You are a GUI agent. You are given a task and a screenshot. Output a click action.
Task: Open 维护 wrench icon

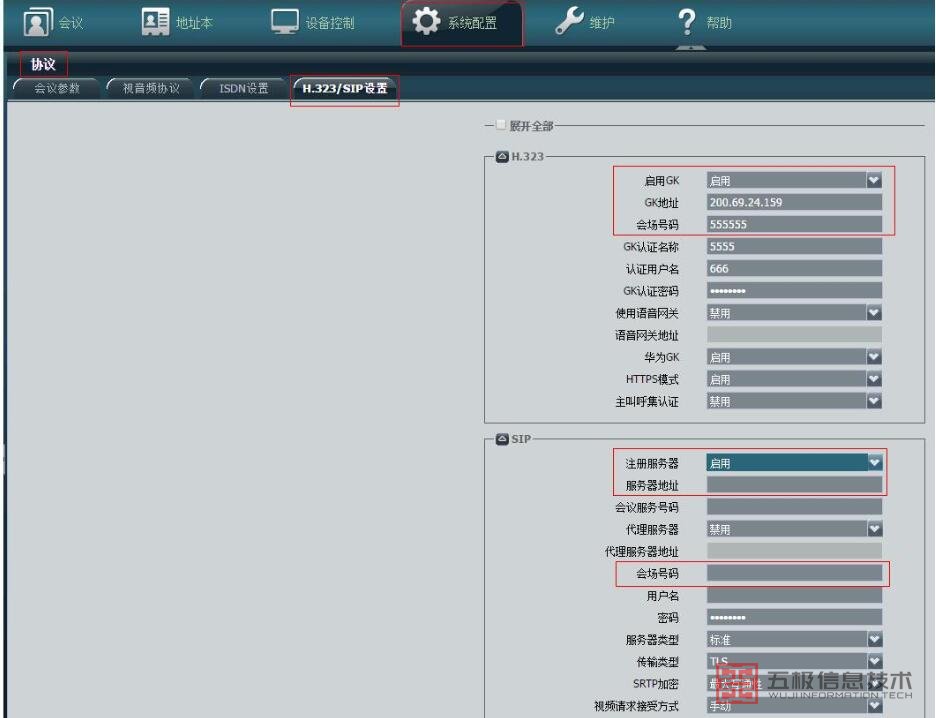(569, 22)
